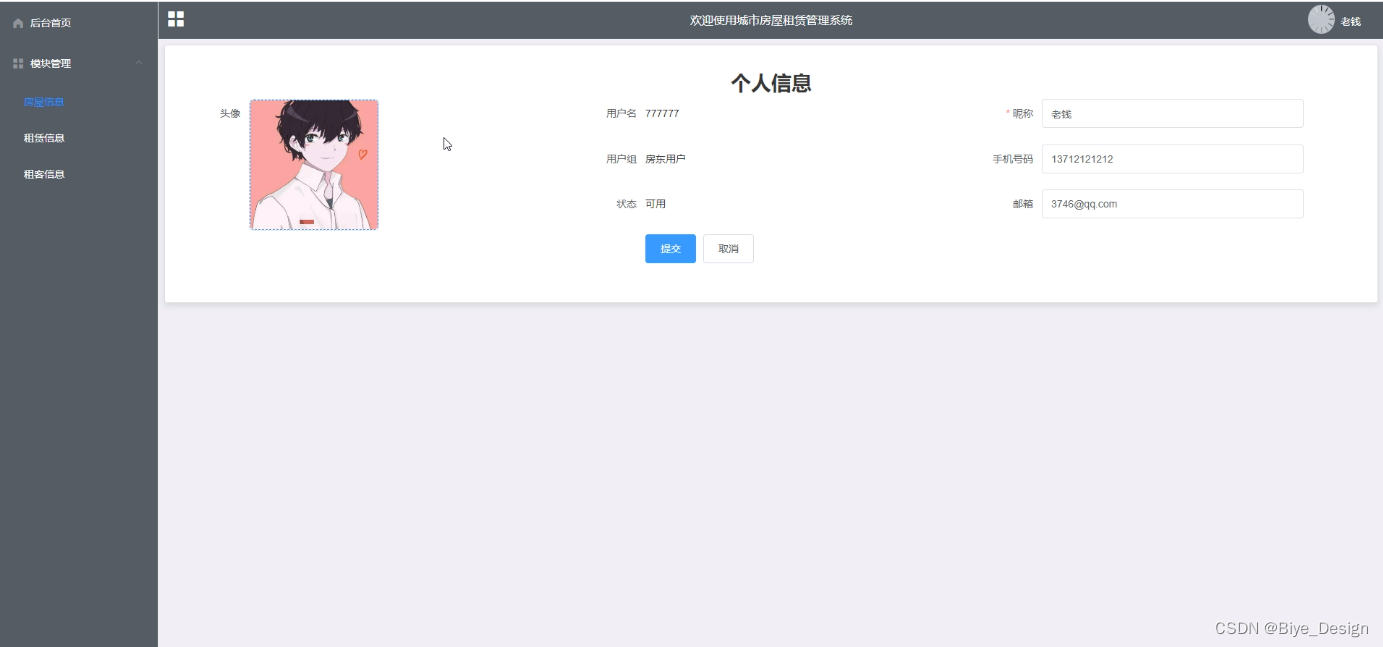Click the status value 可用

(655, 204)
